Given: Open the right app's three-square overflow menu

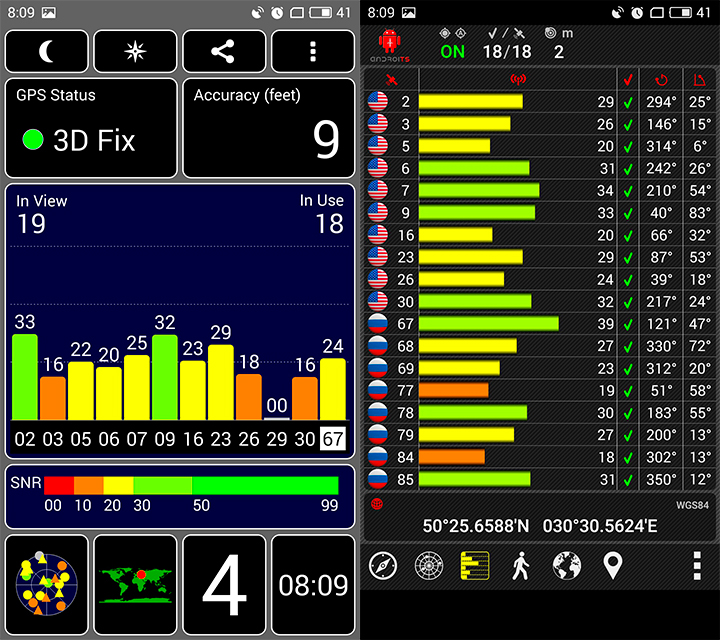Looking at the screenshot, I should click(x=695, y=566).
